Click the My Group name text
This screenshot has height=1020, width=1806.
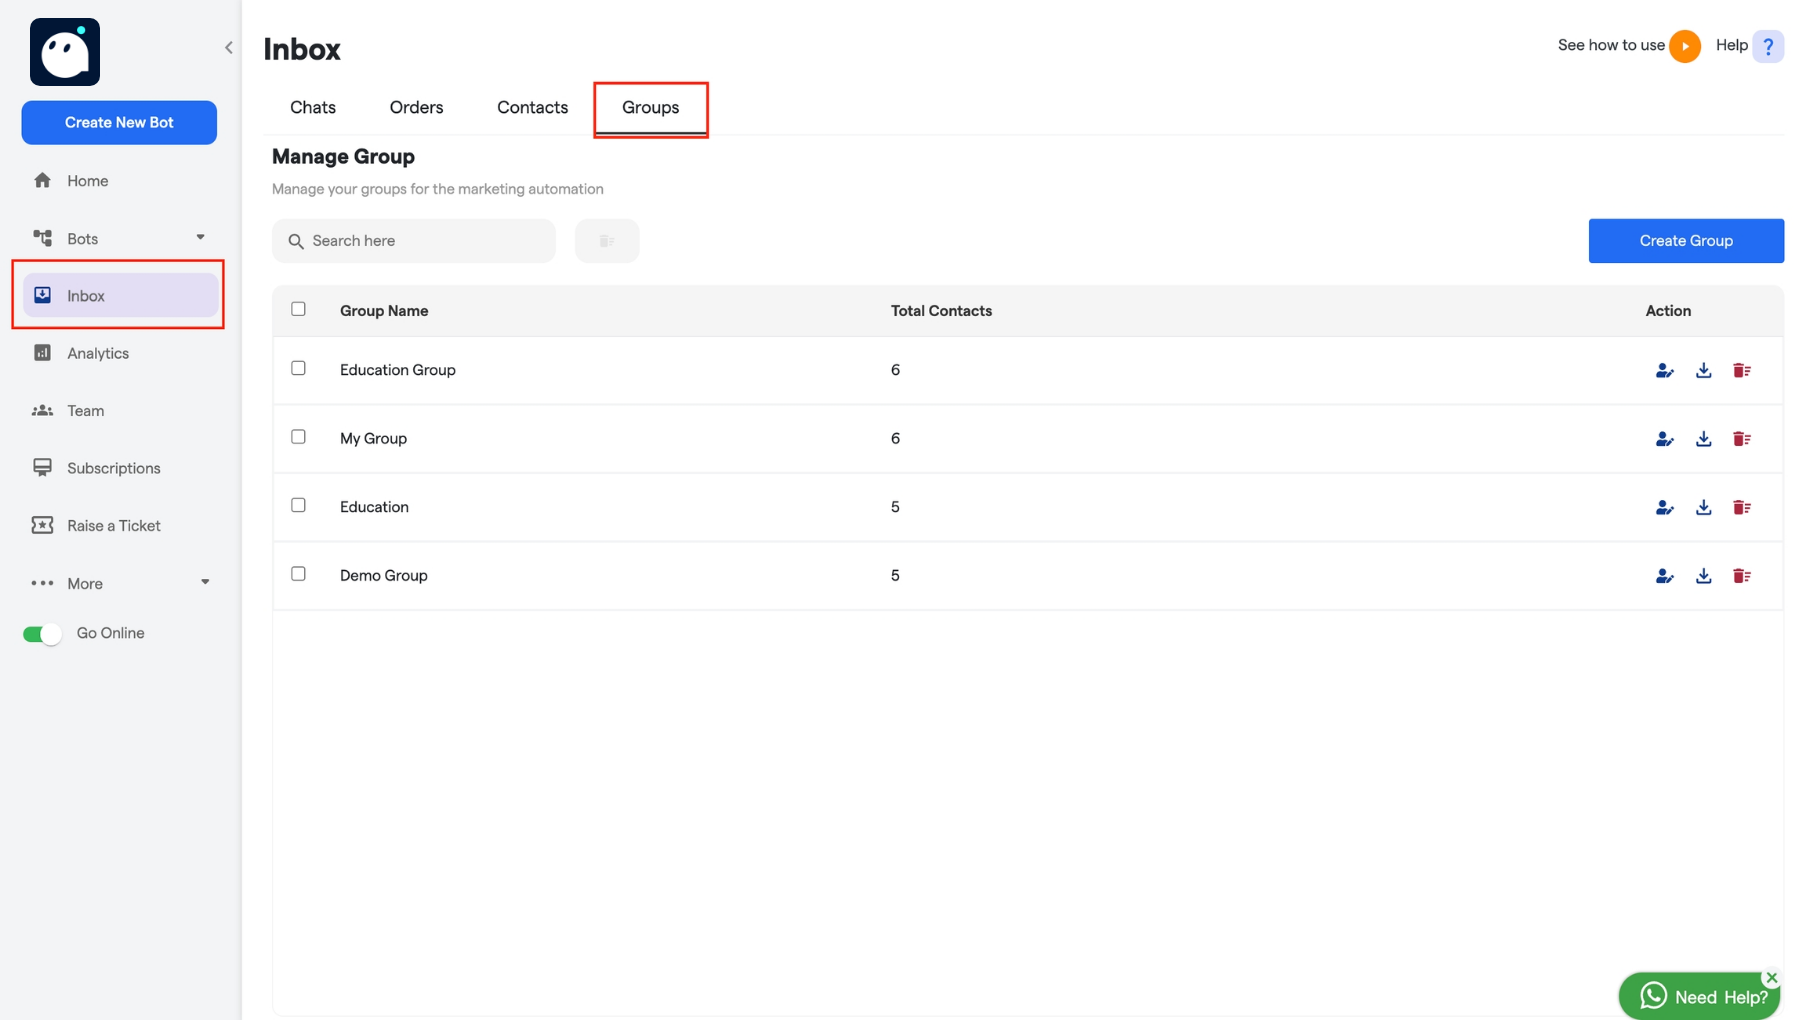[373, 439]
